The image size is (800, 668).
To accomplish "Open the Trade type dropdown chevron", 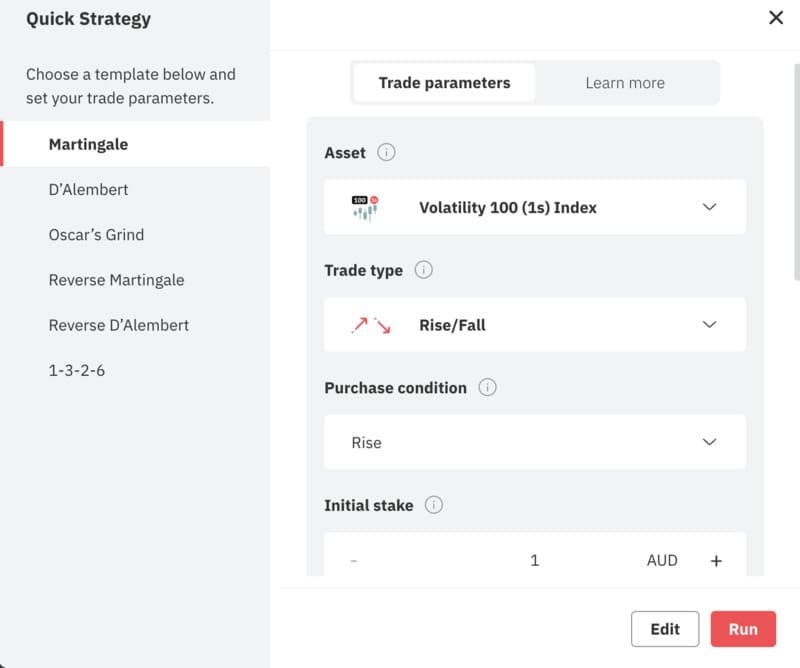I will point(709,325).
